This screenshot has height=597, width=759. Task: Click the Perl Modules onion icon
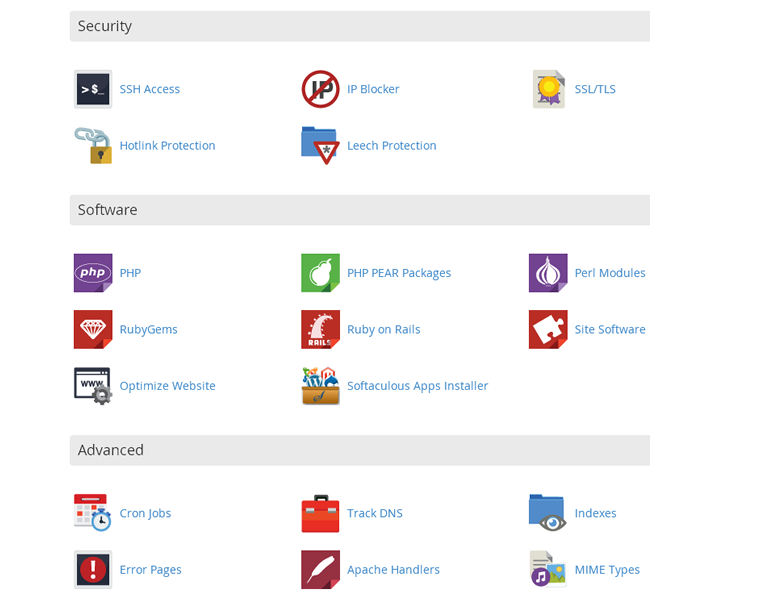point(548,273)
